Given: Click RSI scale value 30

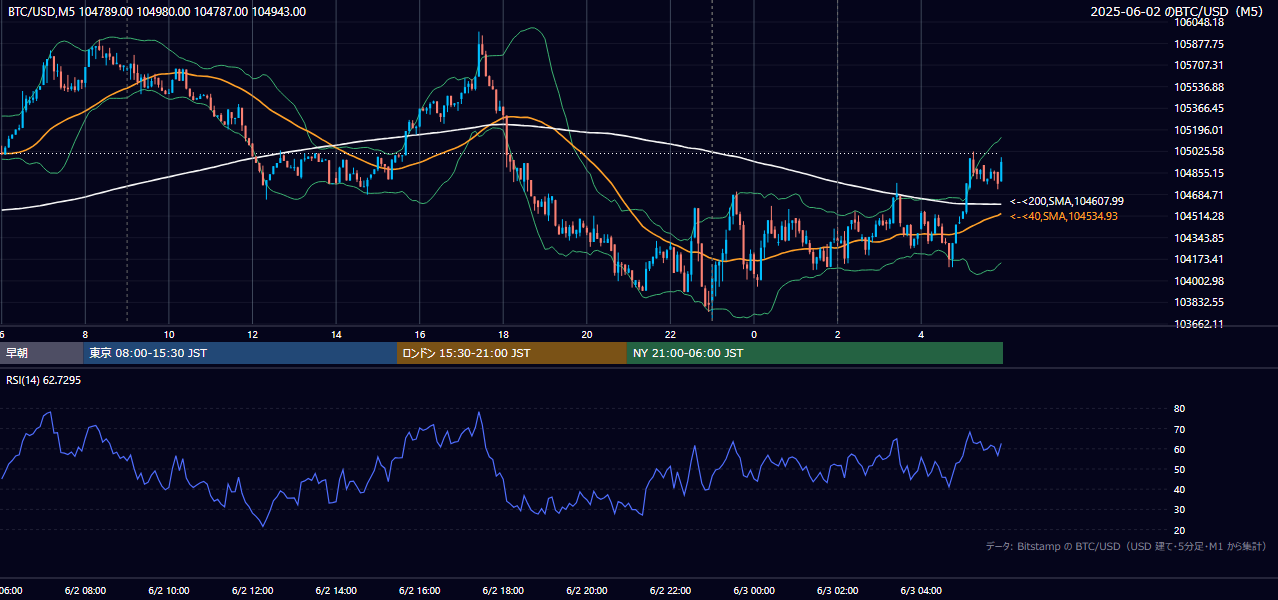Looking at the screenshot, I should pos(1179,510).
